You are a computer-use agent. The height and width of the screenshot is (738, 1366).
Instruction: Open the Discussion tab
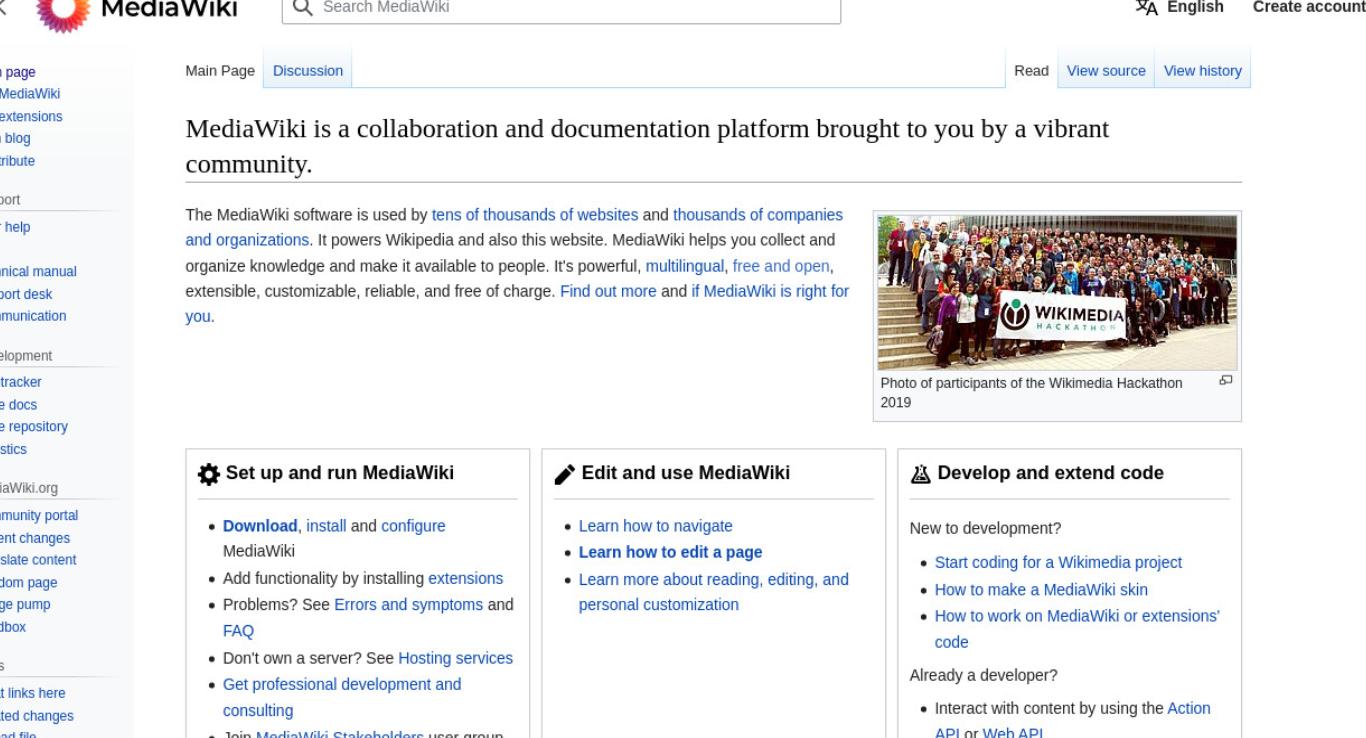click(x=308, y=71)
